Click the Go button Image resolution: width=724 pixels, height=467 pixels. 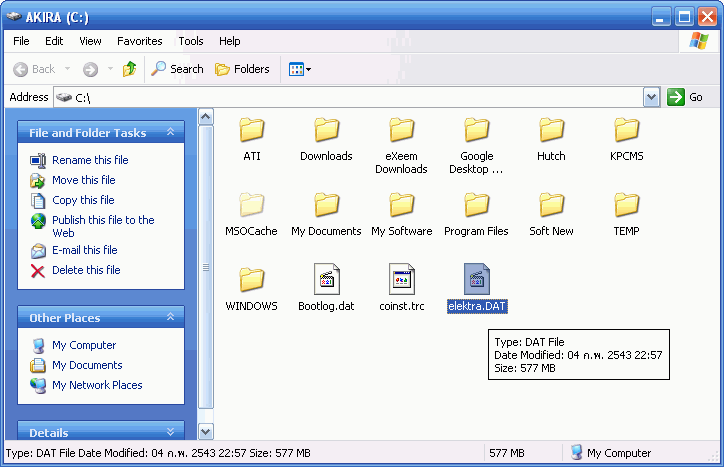click(x=685, y=97)
